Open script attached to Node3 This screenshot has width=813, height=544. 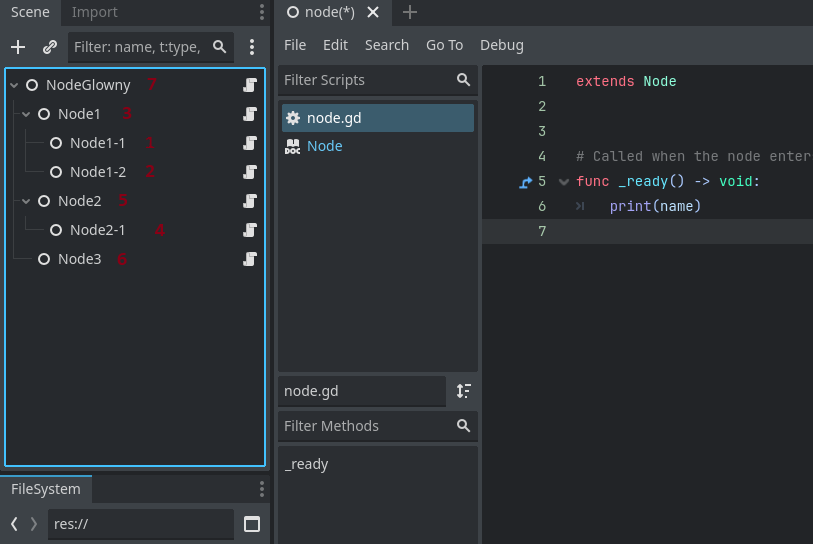pos(250,259)
